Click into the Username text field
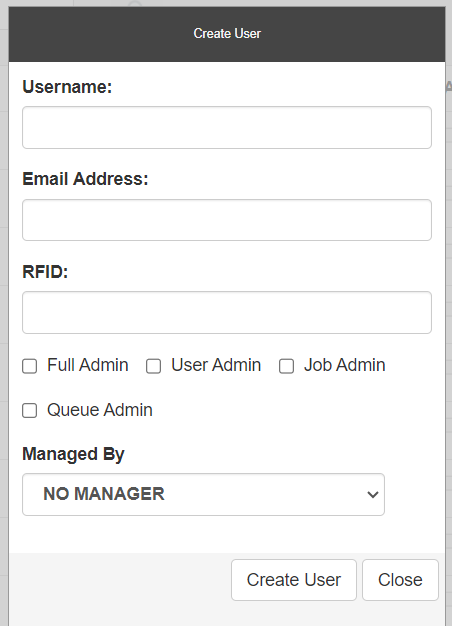Screen dimensions: 452x626 click(x=227, y=127)
